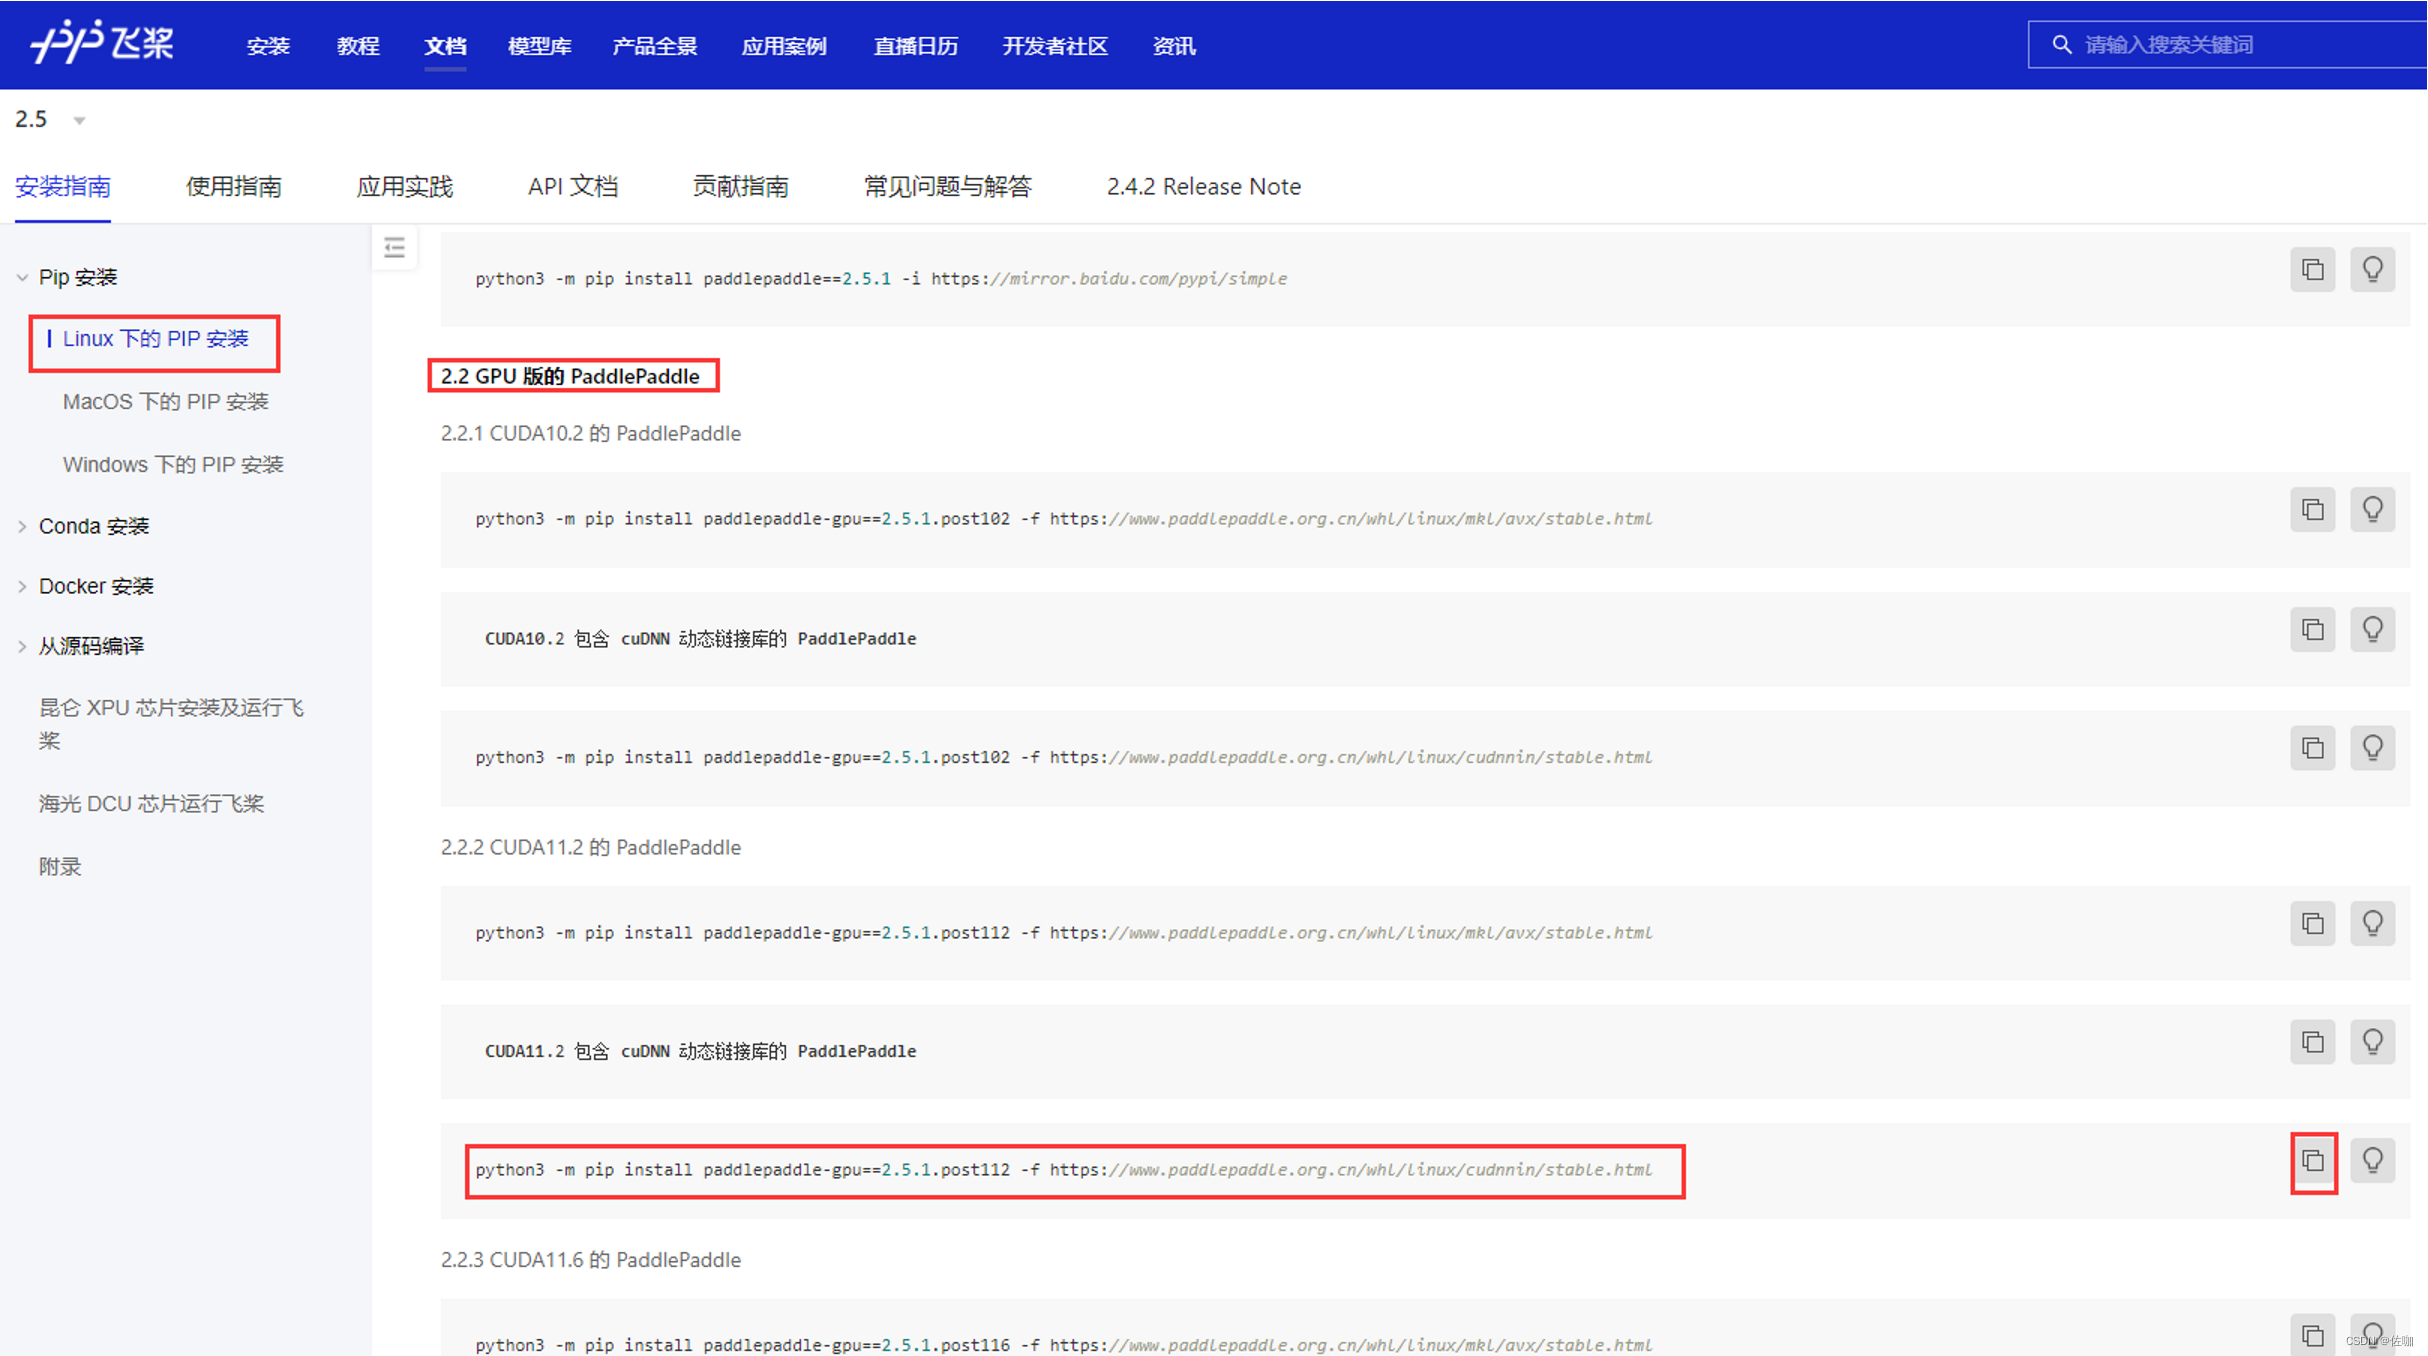Copy the post102 mkl/avx install command

[x=2312, y=510]
